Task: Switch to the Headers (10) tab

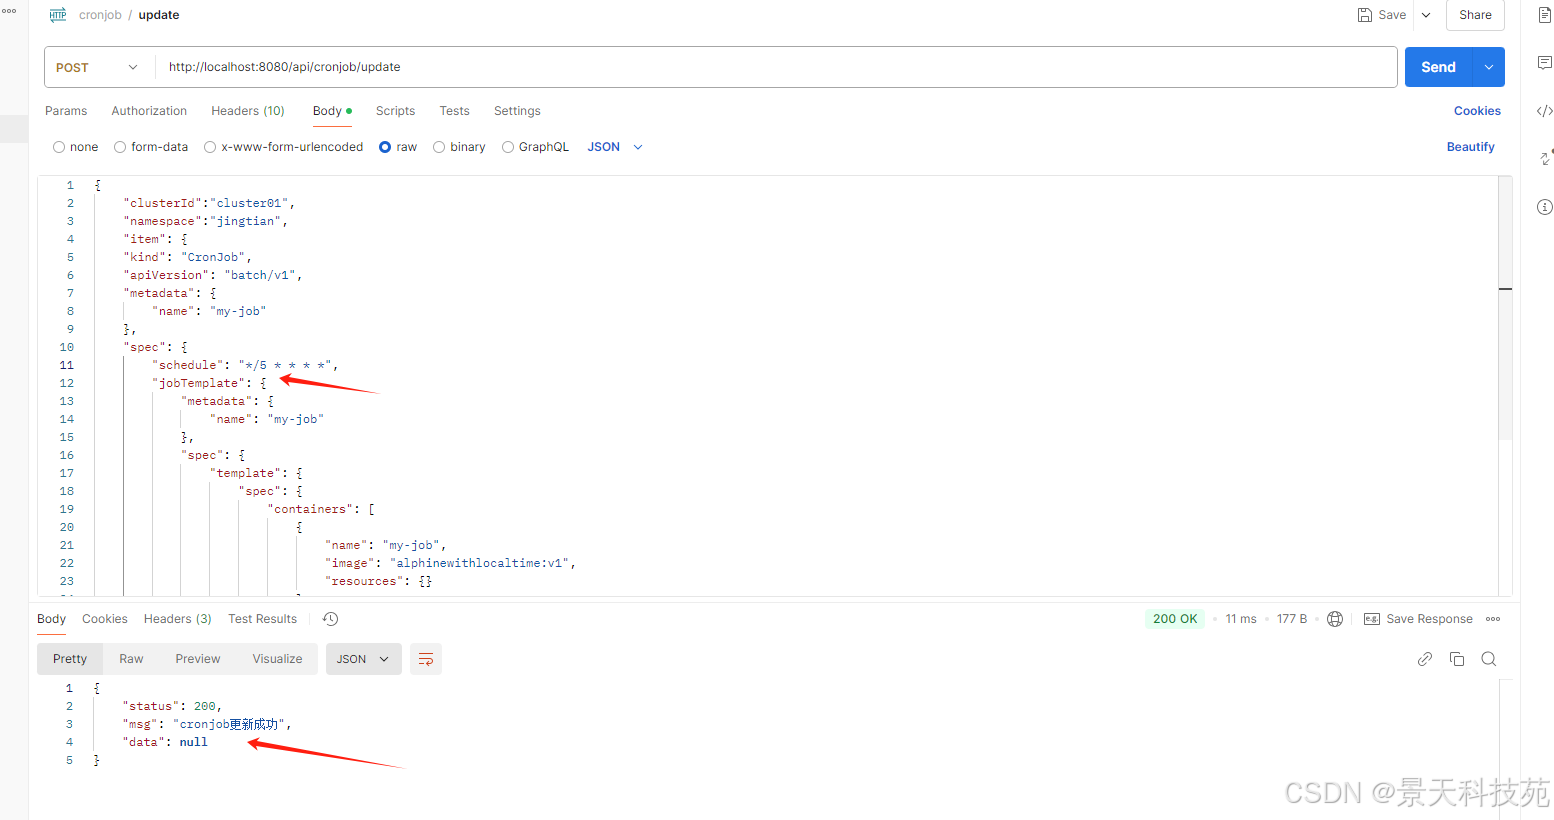Action: click(x=248, y=111)
